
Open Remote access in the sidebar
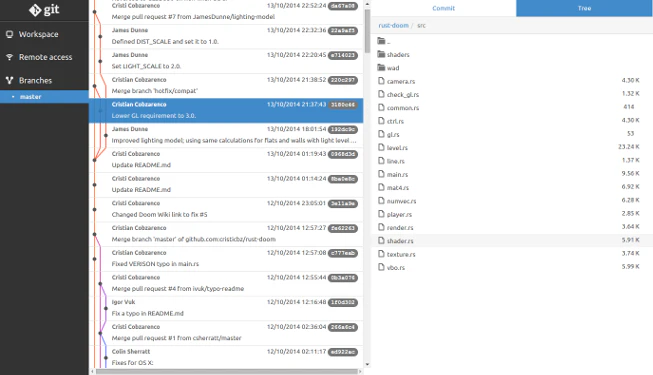(44, 57)
